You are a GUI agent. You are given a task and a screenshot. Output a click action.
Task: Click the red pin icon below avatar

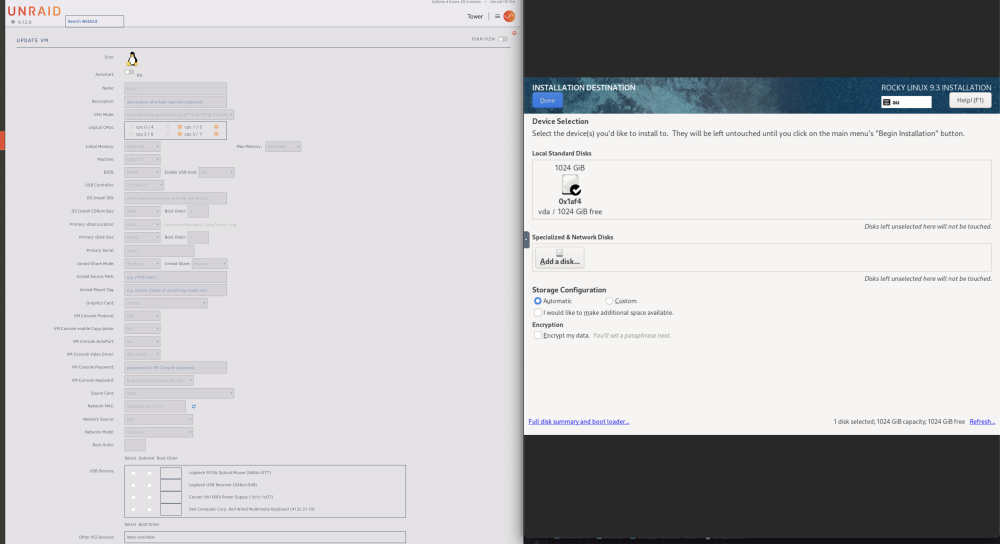(x=514, y=33)
